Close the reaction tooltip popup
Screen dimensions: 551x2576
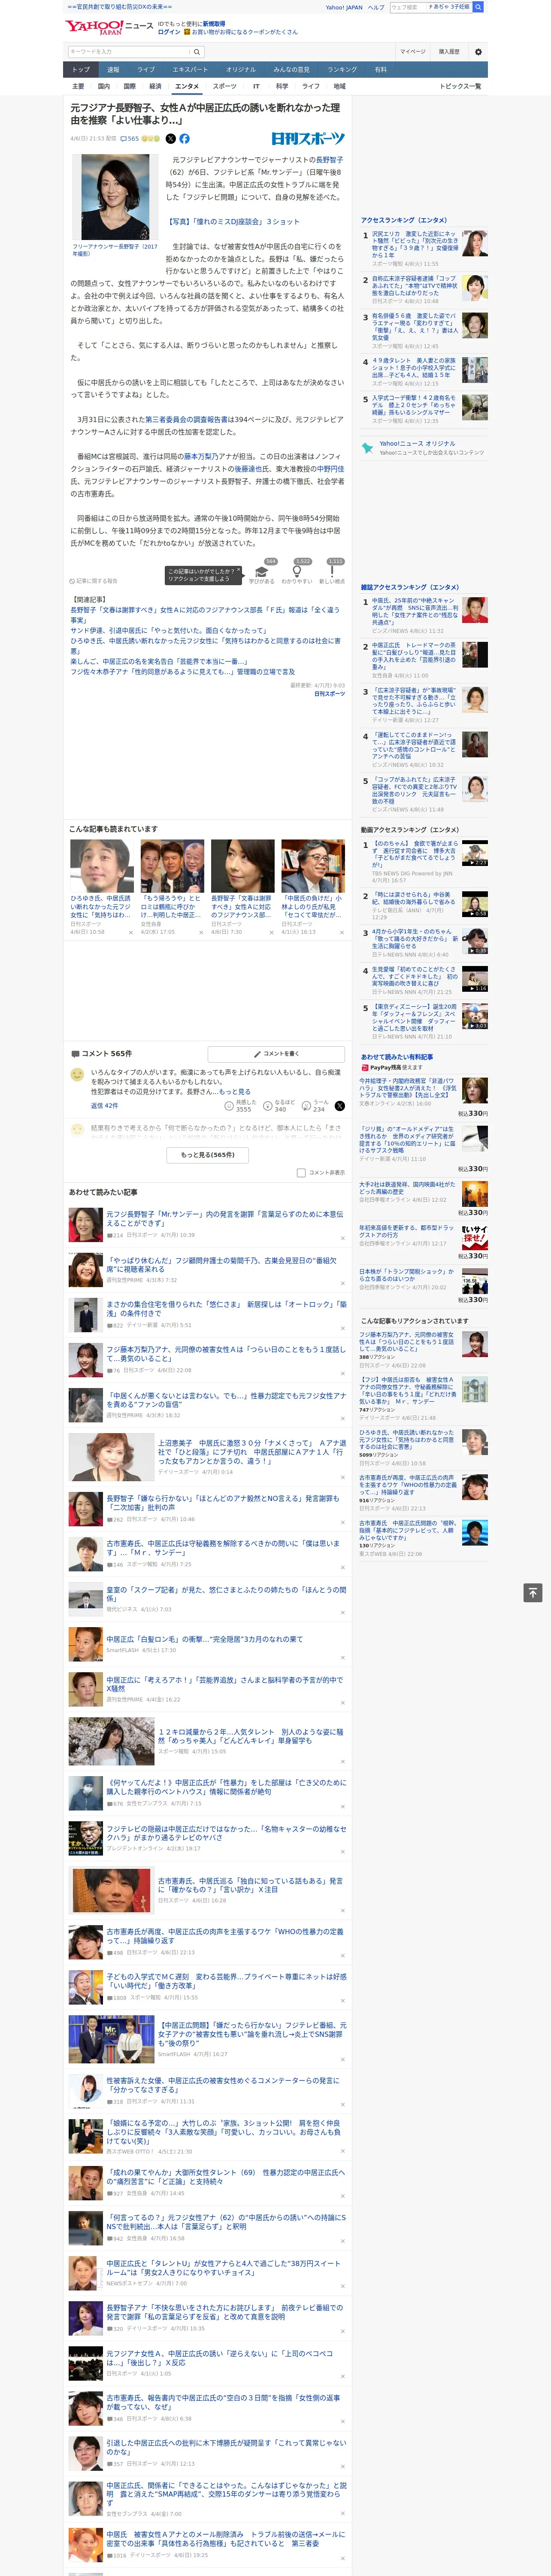(238, 571)
